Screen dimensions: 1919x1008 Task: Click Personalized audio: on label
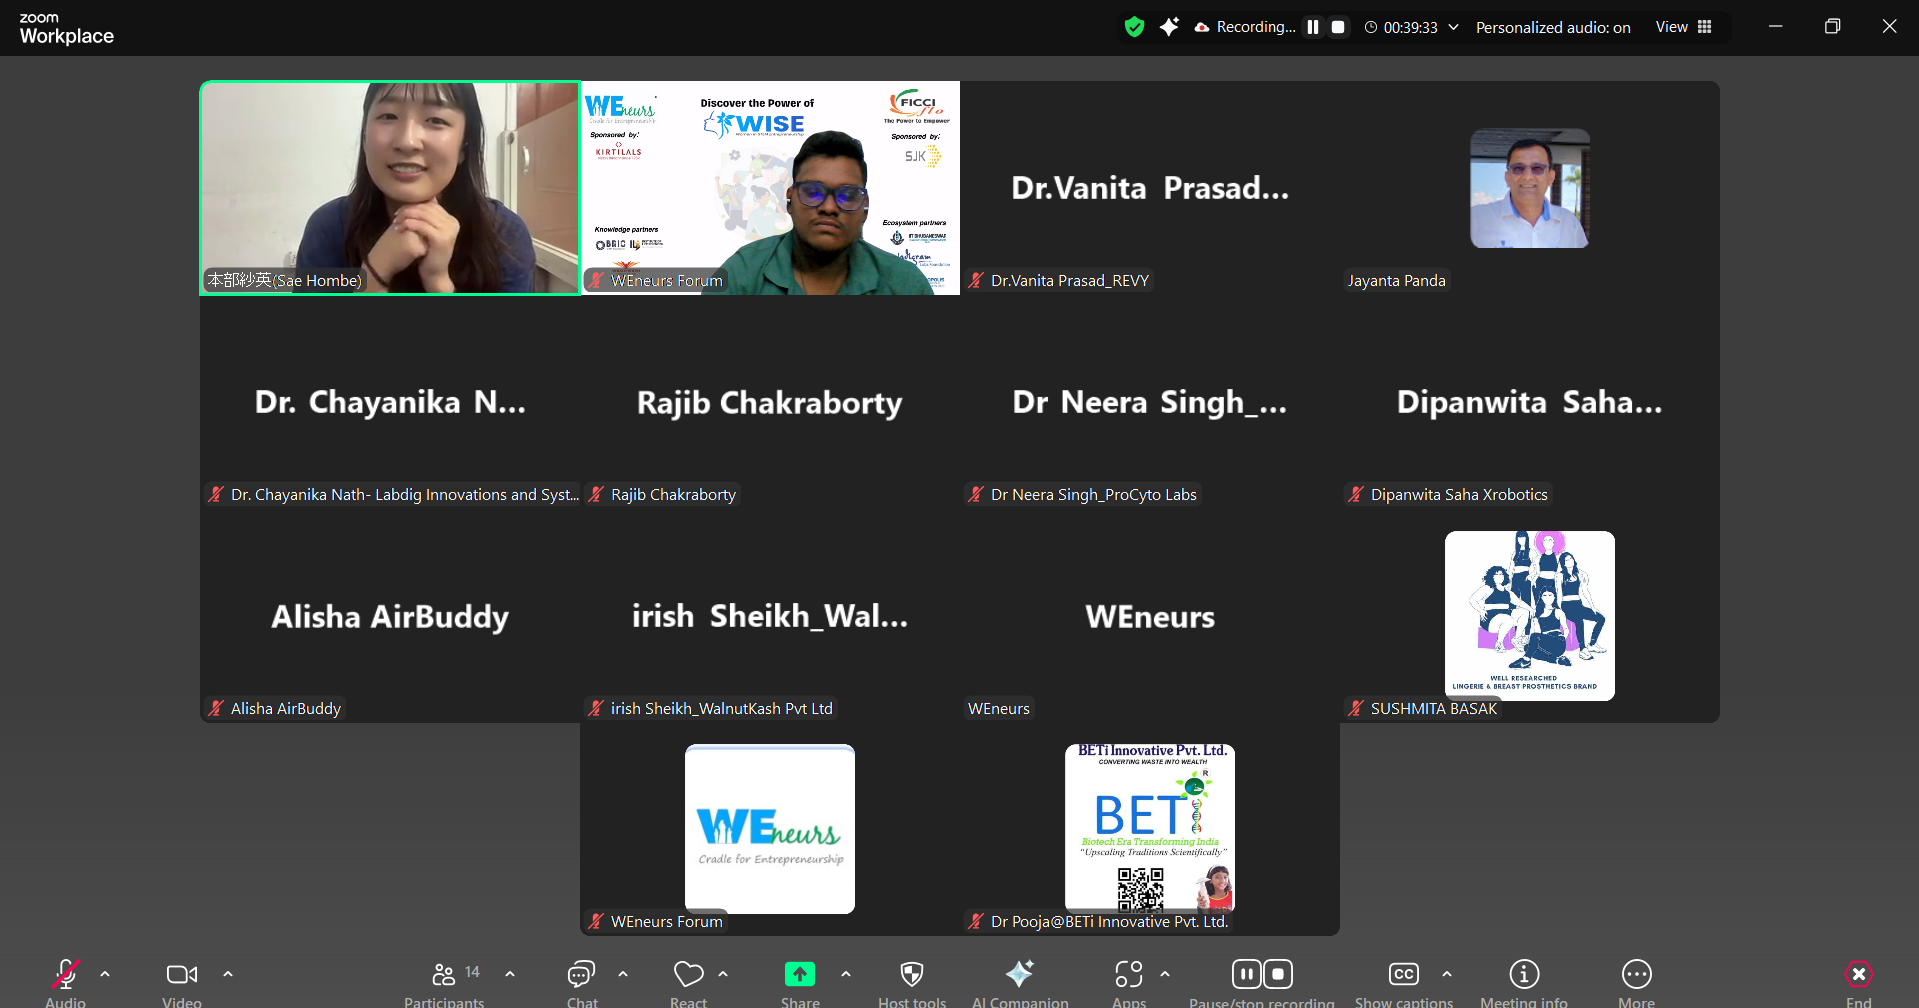pos(1552,28)
